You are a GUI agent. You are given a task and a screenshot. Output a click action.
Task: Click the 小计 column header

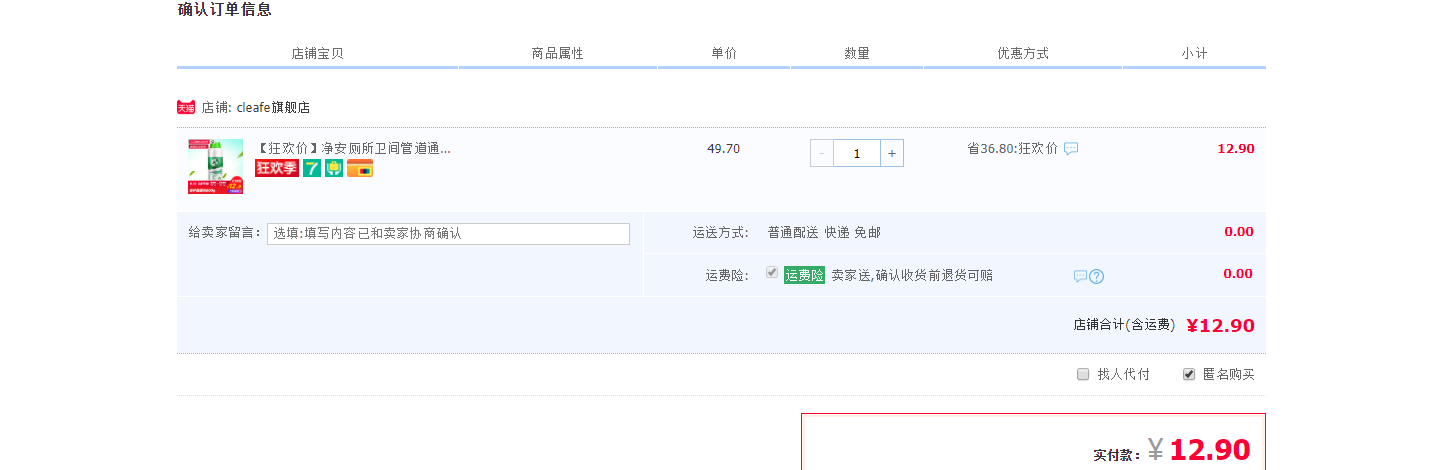click(1194, 53)
